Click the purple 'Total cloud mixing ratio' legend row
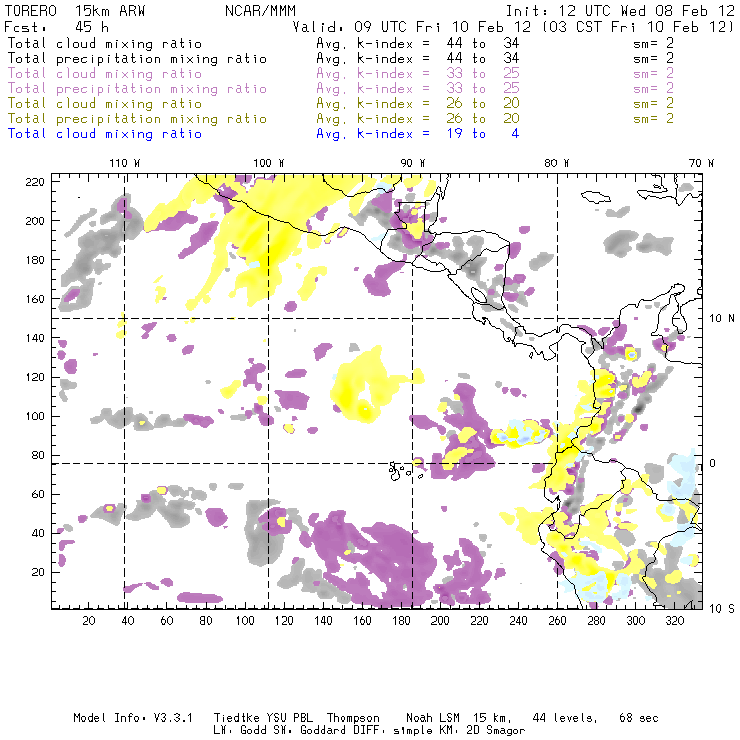 (341, 74)
